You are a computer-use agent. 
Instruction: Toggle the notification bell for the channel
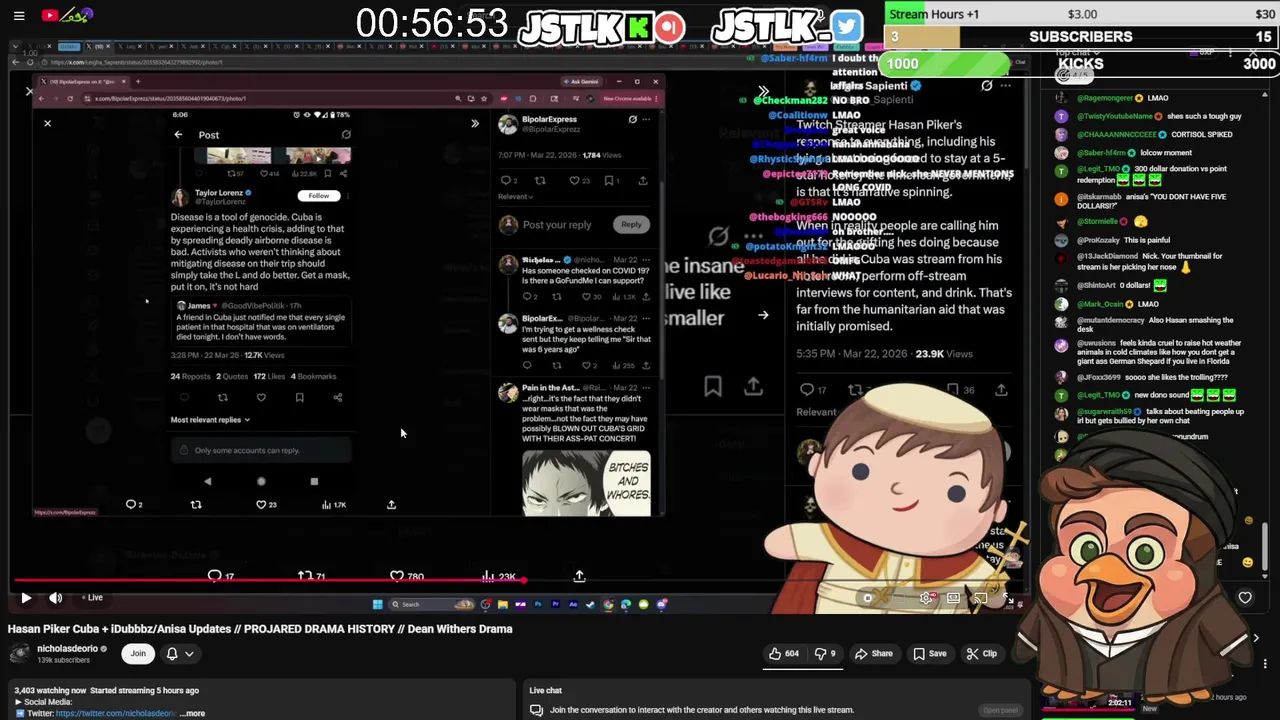coord(172,653)
